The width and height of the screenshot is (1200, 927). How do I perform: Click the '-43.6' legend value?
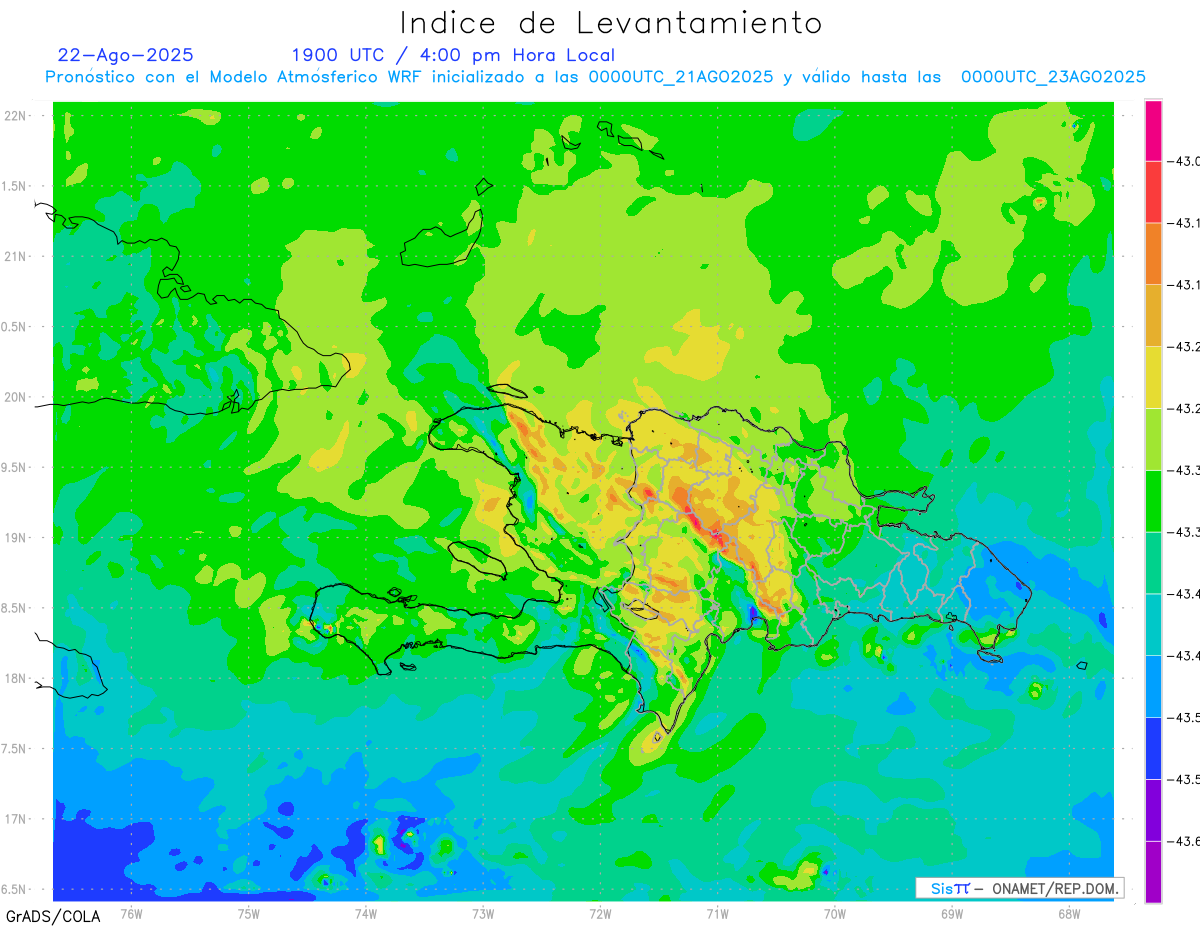(x=1185, y=841)
